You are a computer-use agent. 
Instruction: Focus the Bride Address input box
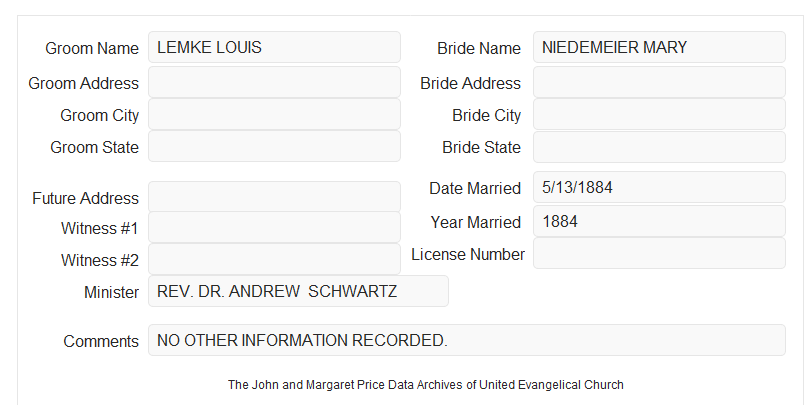pos(659,82)
